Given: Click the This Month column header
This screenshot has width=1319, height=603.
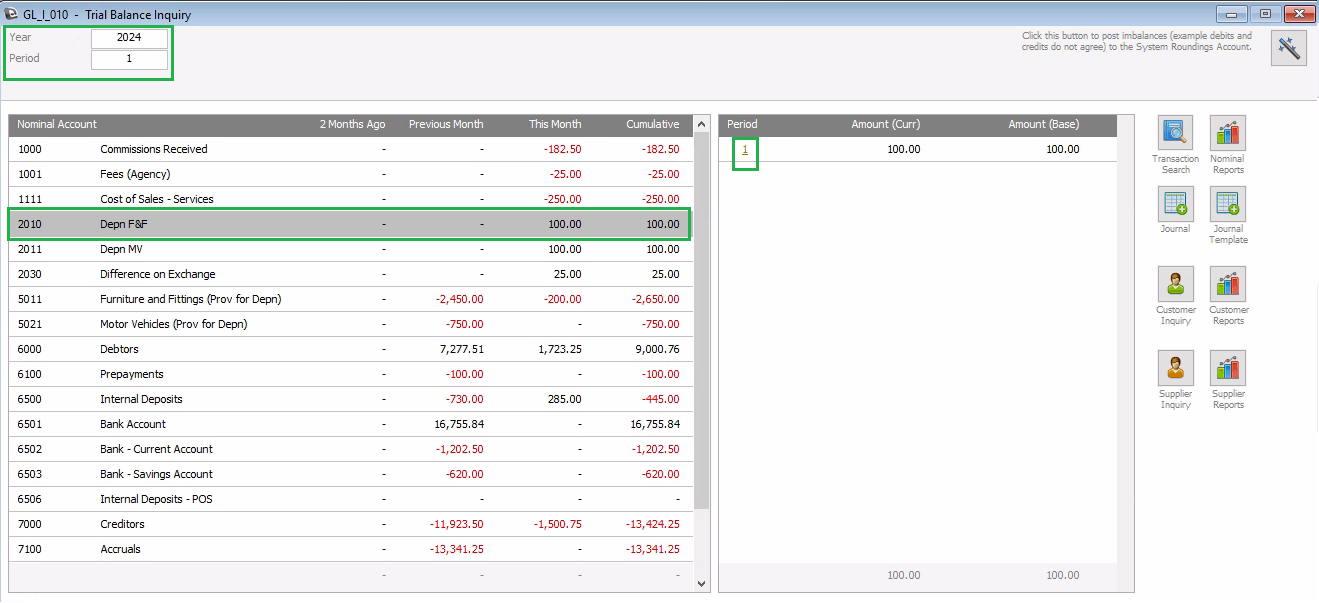Looking at the screenshot, I should 555,124.
